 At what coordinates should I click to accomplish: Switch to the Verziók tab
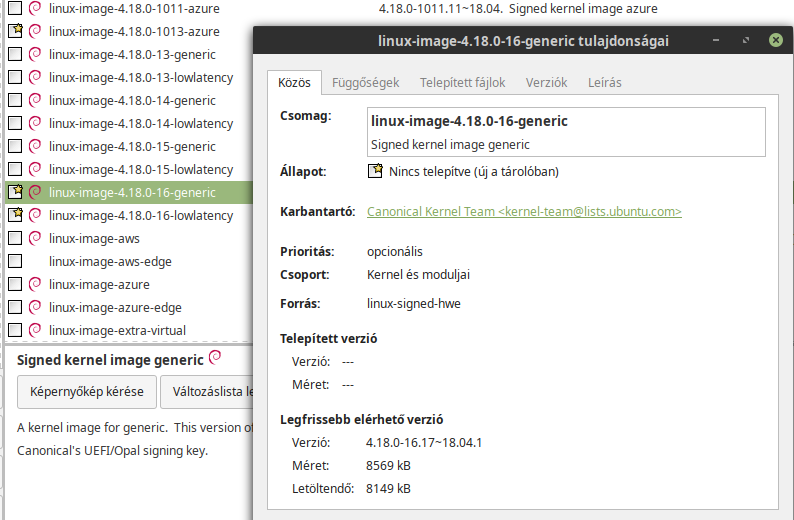[546, 83]
